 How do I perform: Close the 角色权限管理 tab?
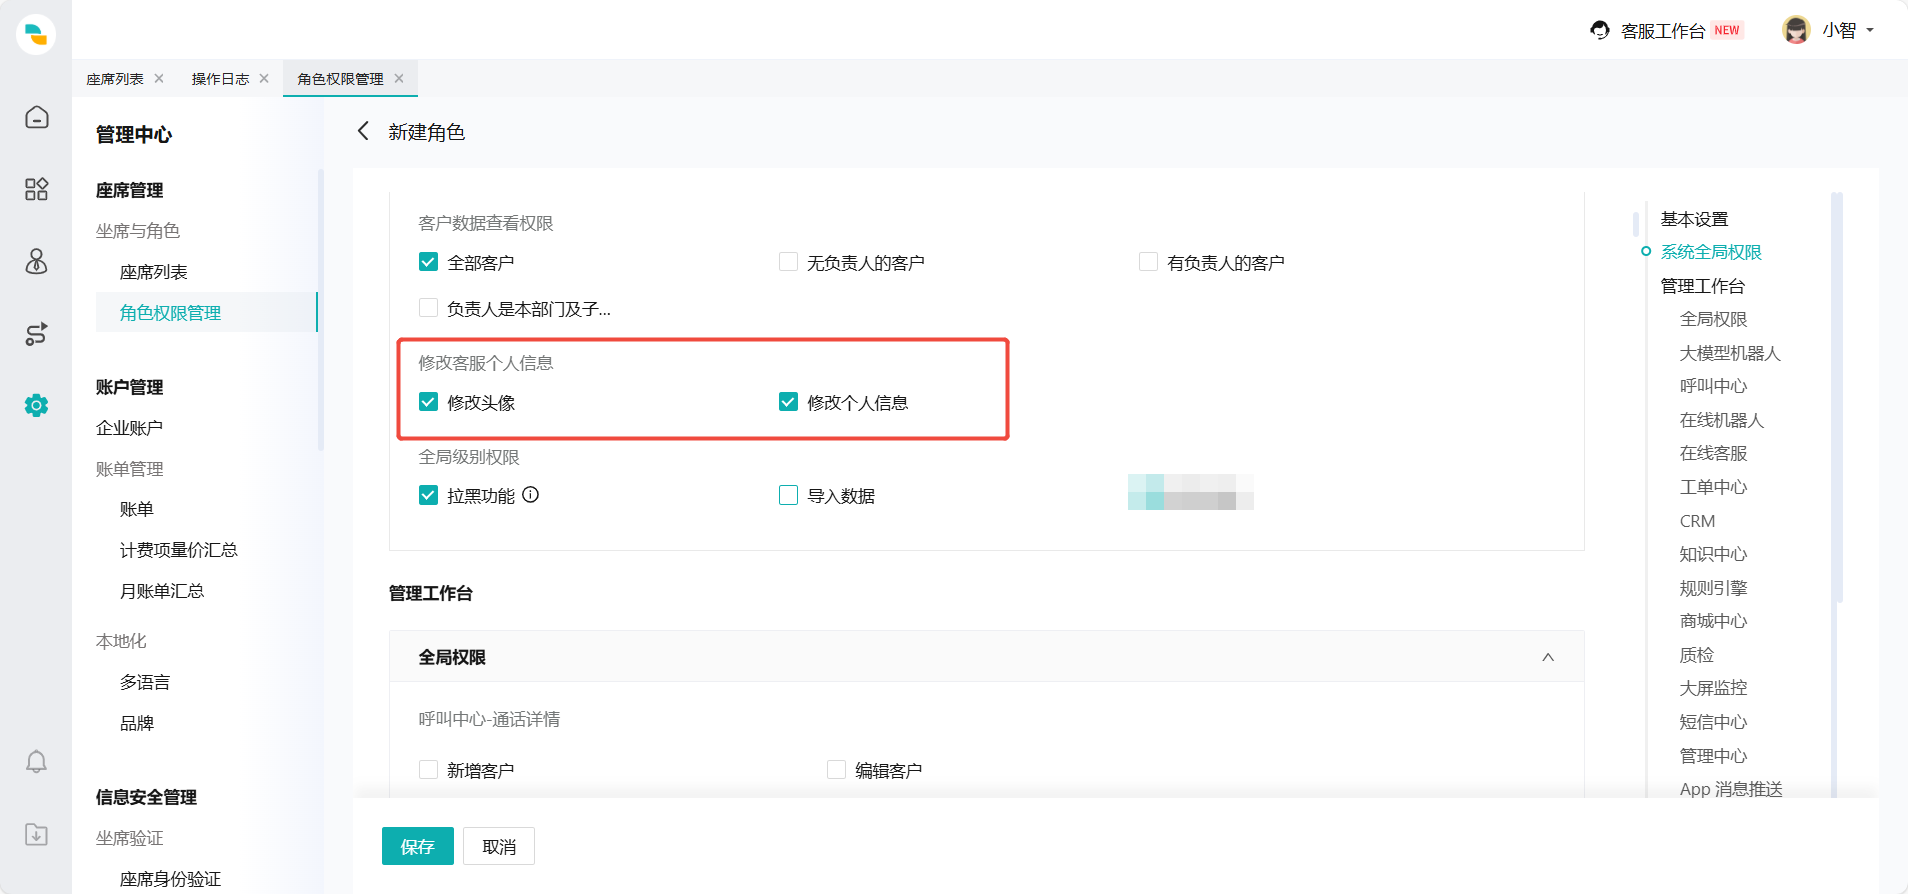click(x=399, y=79)
